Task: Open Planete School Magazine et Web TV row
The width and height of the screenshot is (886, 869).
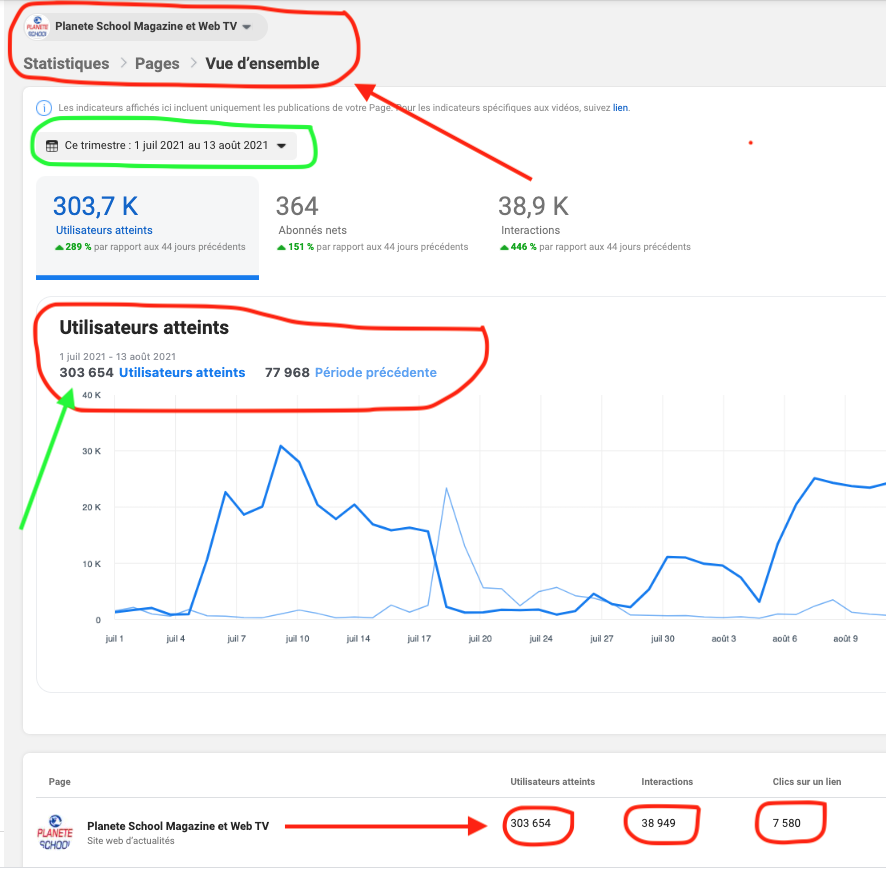Action: pyautogui.click(x=178, y=826)
